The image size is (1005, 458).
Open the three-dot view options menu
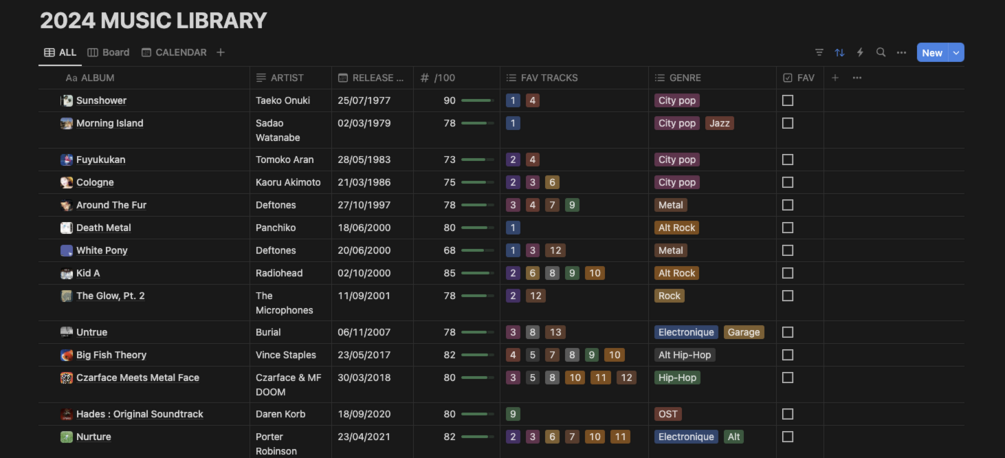click(x=901, y=53)
